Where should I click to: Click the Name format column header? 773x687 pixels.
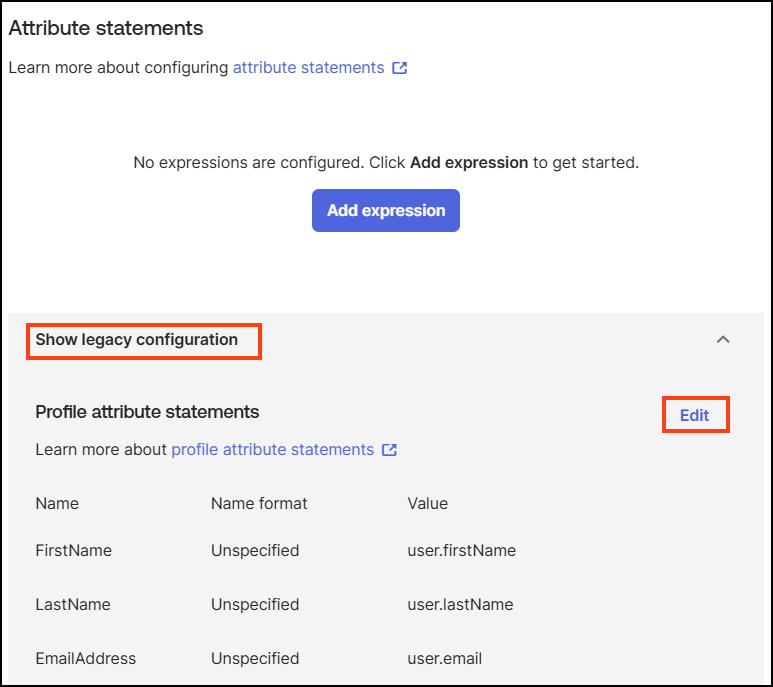pos(259,503)
